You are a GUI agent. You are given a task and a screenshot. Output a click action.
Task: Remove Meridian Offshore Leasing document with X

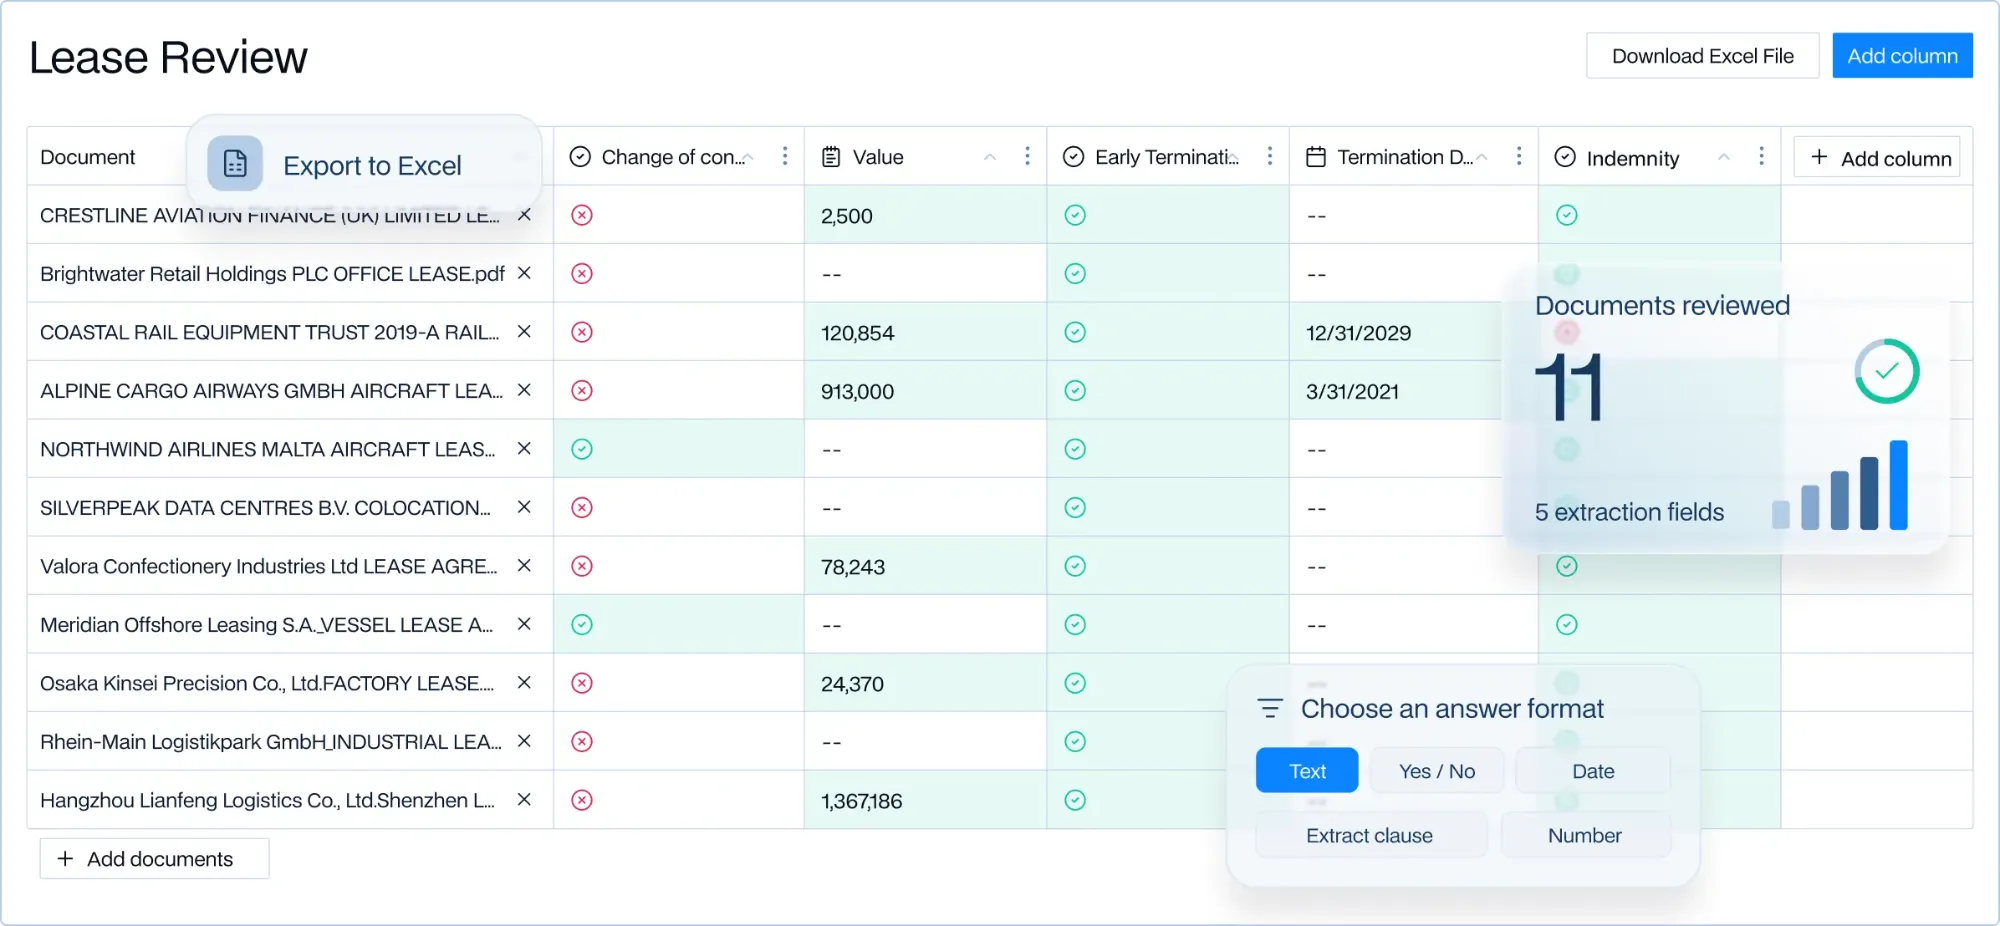coord(524,624)
